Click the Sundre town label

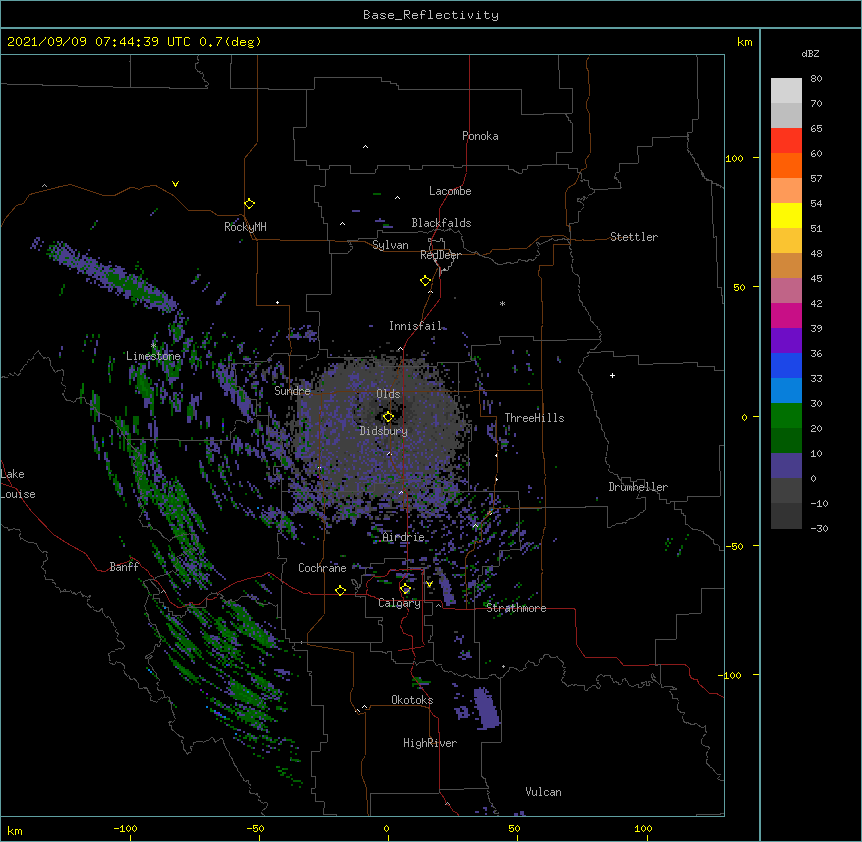[292, 391]
